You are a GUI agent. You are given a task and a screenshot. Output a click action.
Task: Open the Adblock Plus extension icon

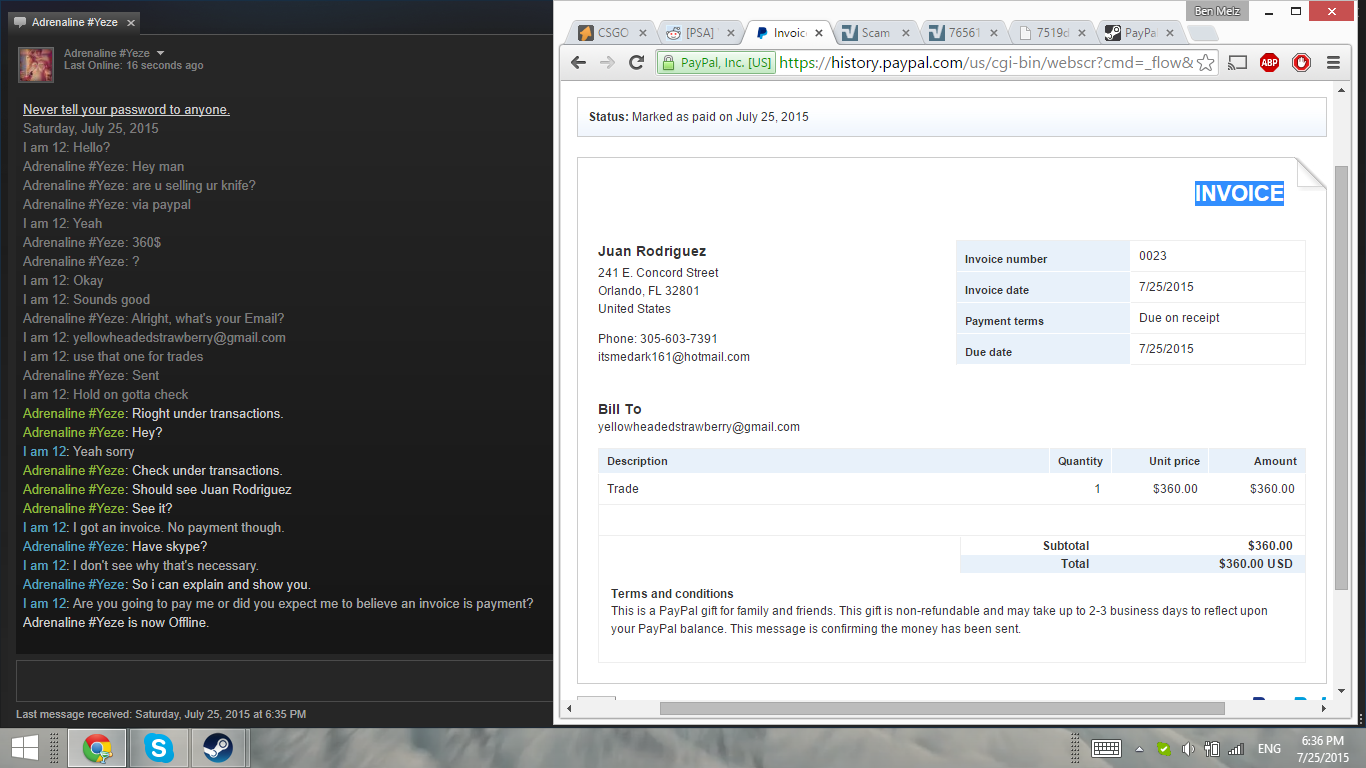[x=1269, y=62]
